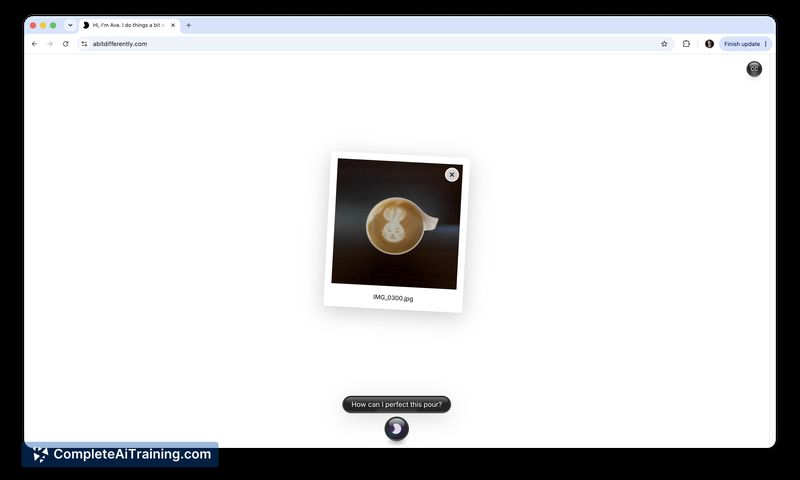Image resolution: width=800 pixels, height=480 pixels.
Task: Click the green fullscreen window button
Action: click(53, 25)
